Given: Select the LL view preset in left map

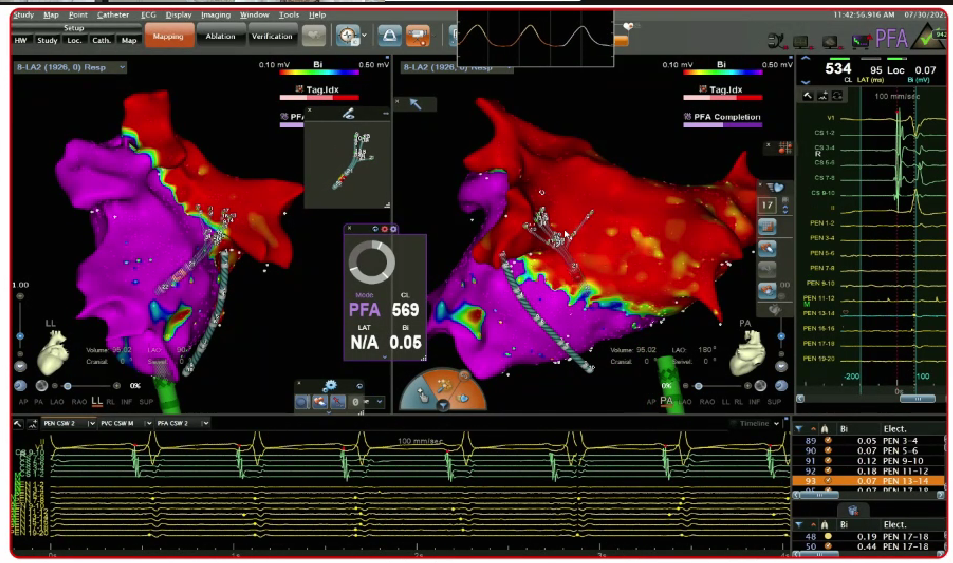Looking at the screenshot, I should pos(97,401).
